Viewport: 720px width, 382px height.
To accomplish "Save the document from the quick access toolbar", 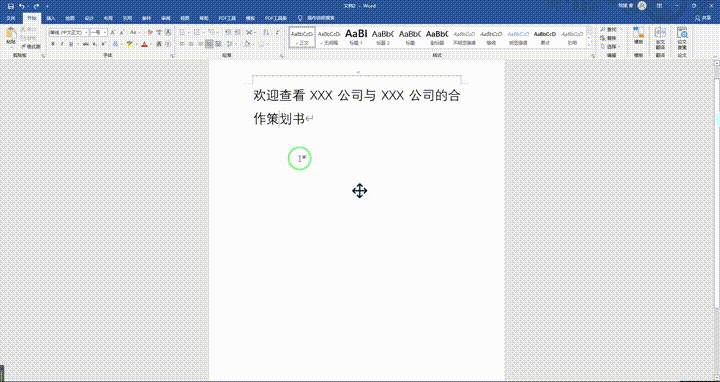I will tap(10, 6).
